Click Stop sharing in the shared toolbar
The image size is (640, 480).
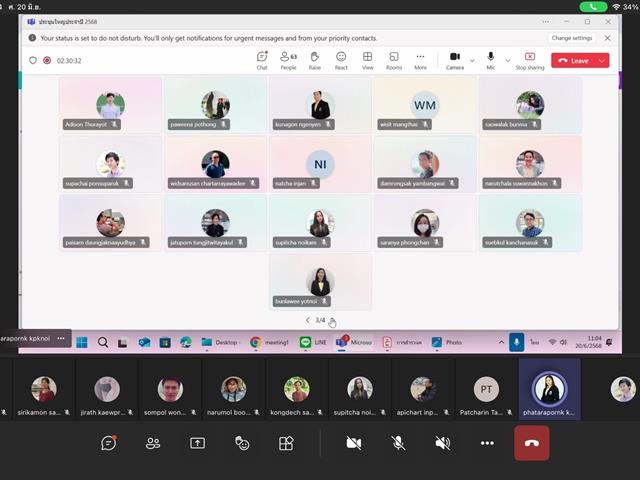click(530, 60)
